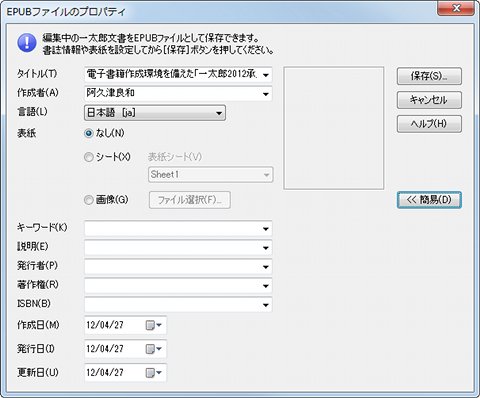Click the 発行日(I) date value 12/04/27
This screenshot has width=480, height=398.
(105, 349)
